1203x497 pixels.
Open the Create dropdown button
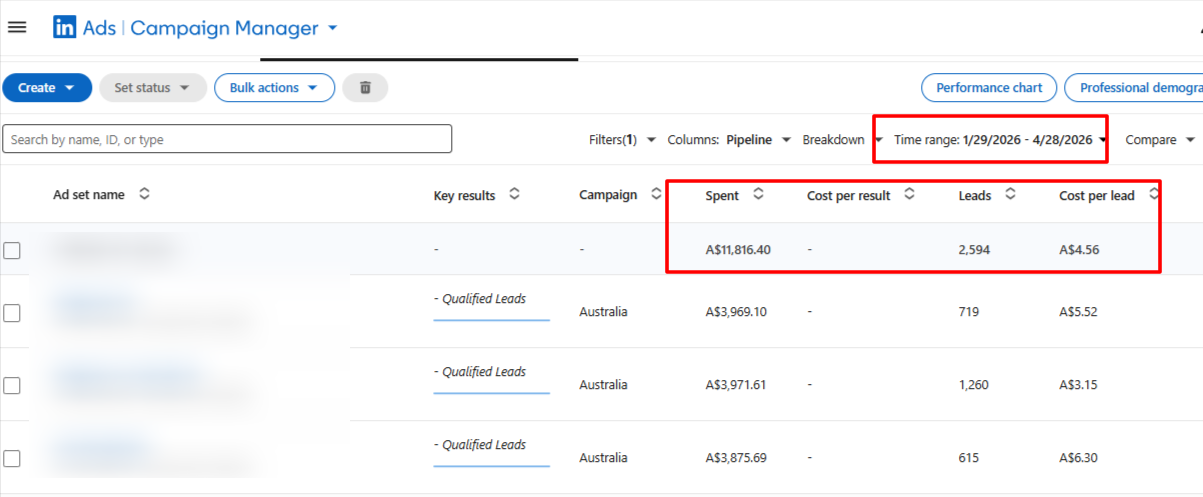coord(47,88)
